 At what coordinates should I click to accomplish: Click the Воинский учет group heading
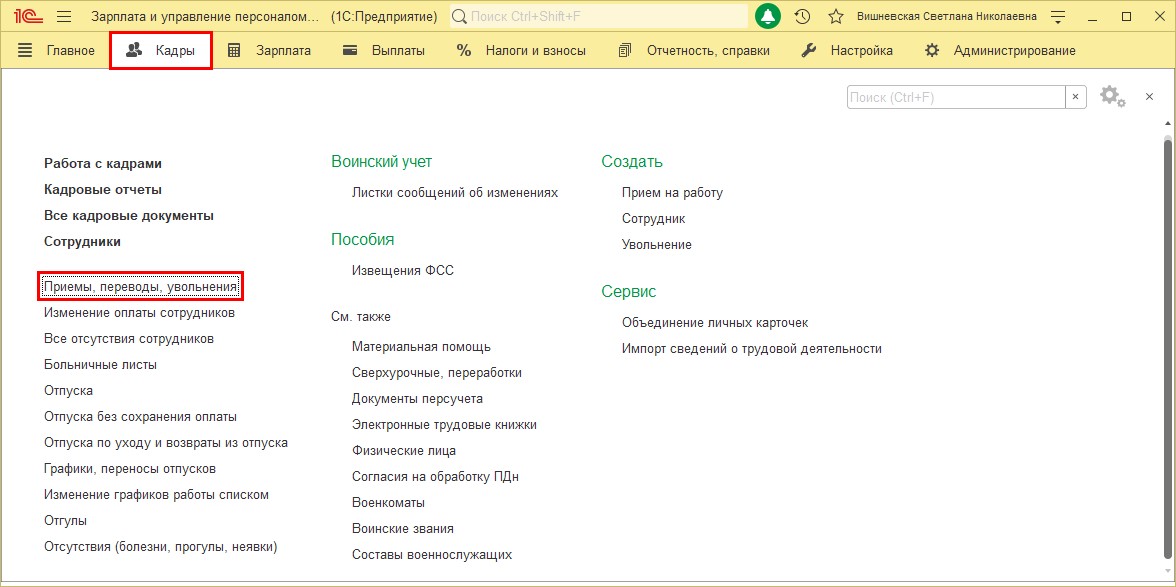click(x=382, y=162)
